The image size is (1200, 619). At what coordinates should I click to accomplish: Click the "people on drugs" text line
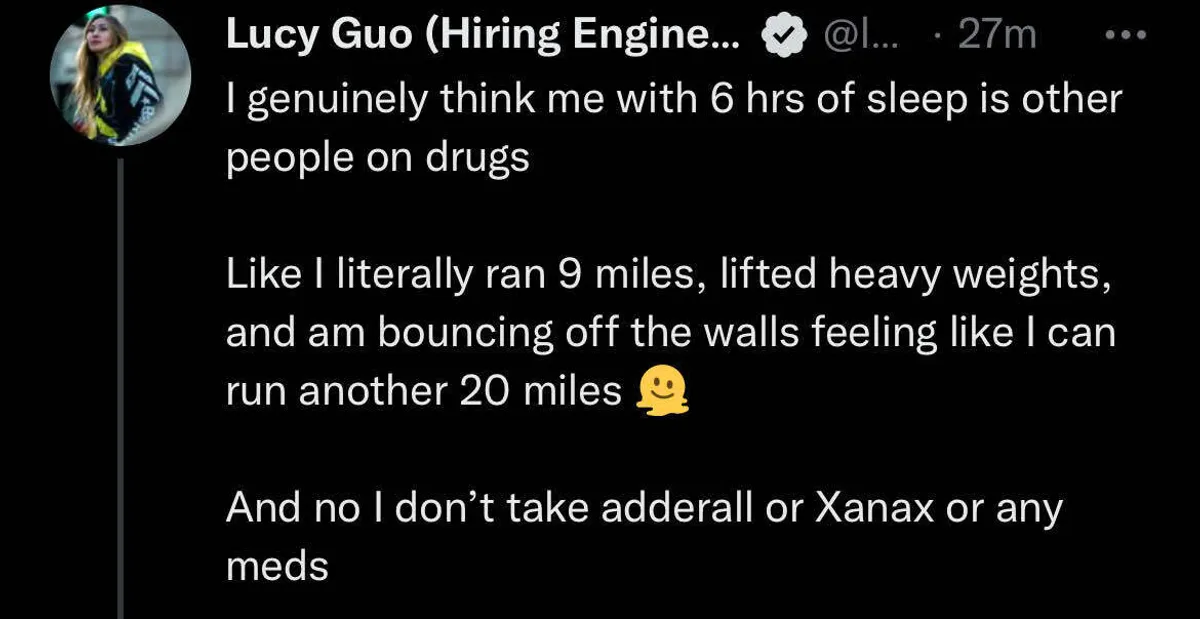coord(377,160)
